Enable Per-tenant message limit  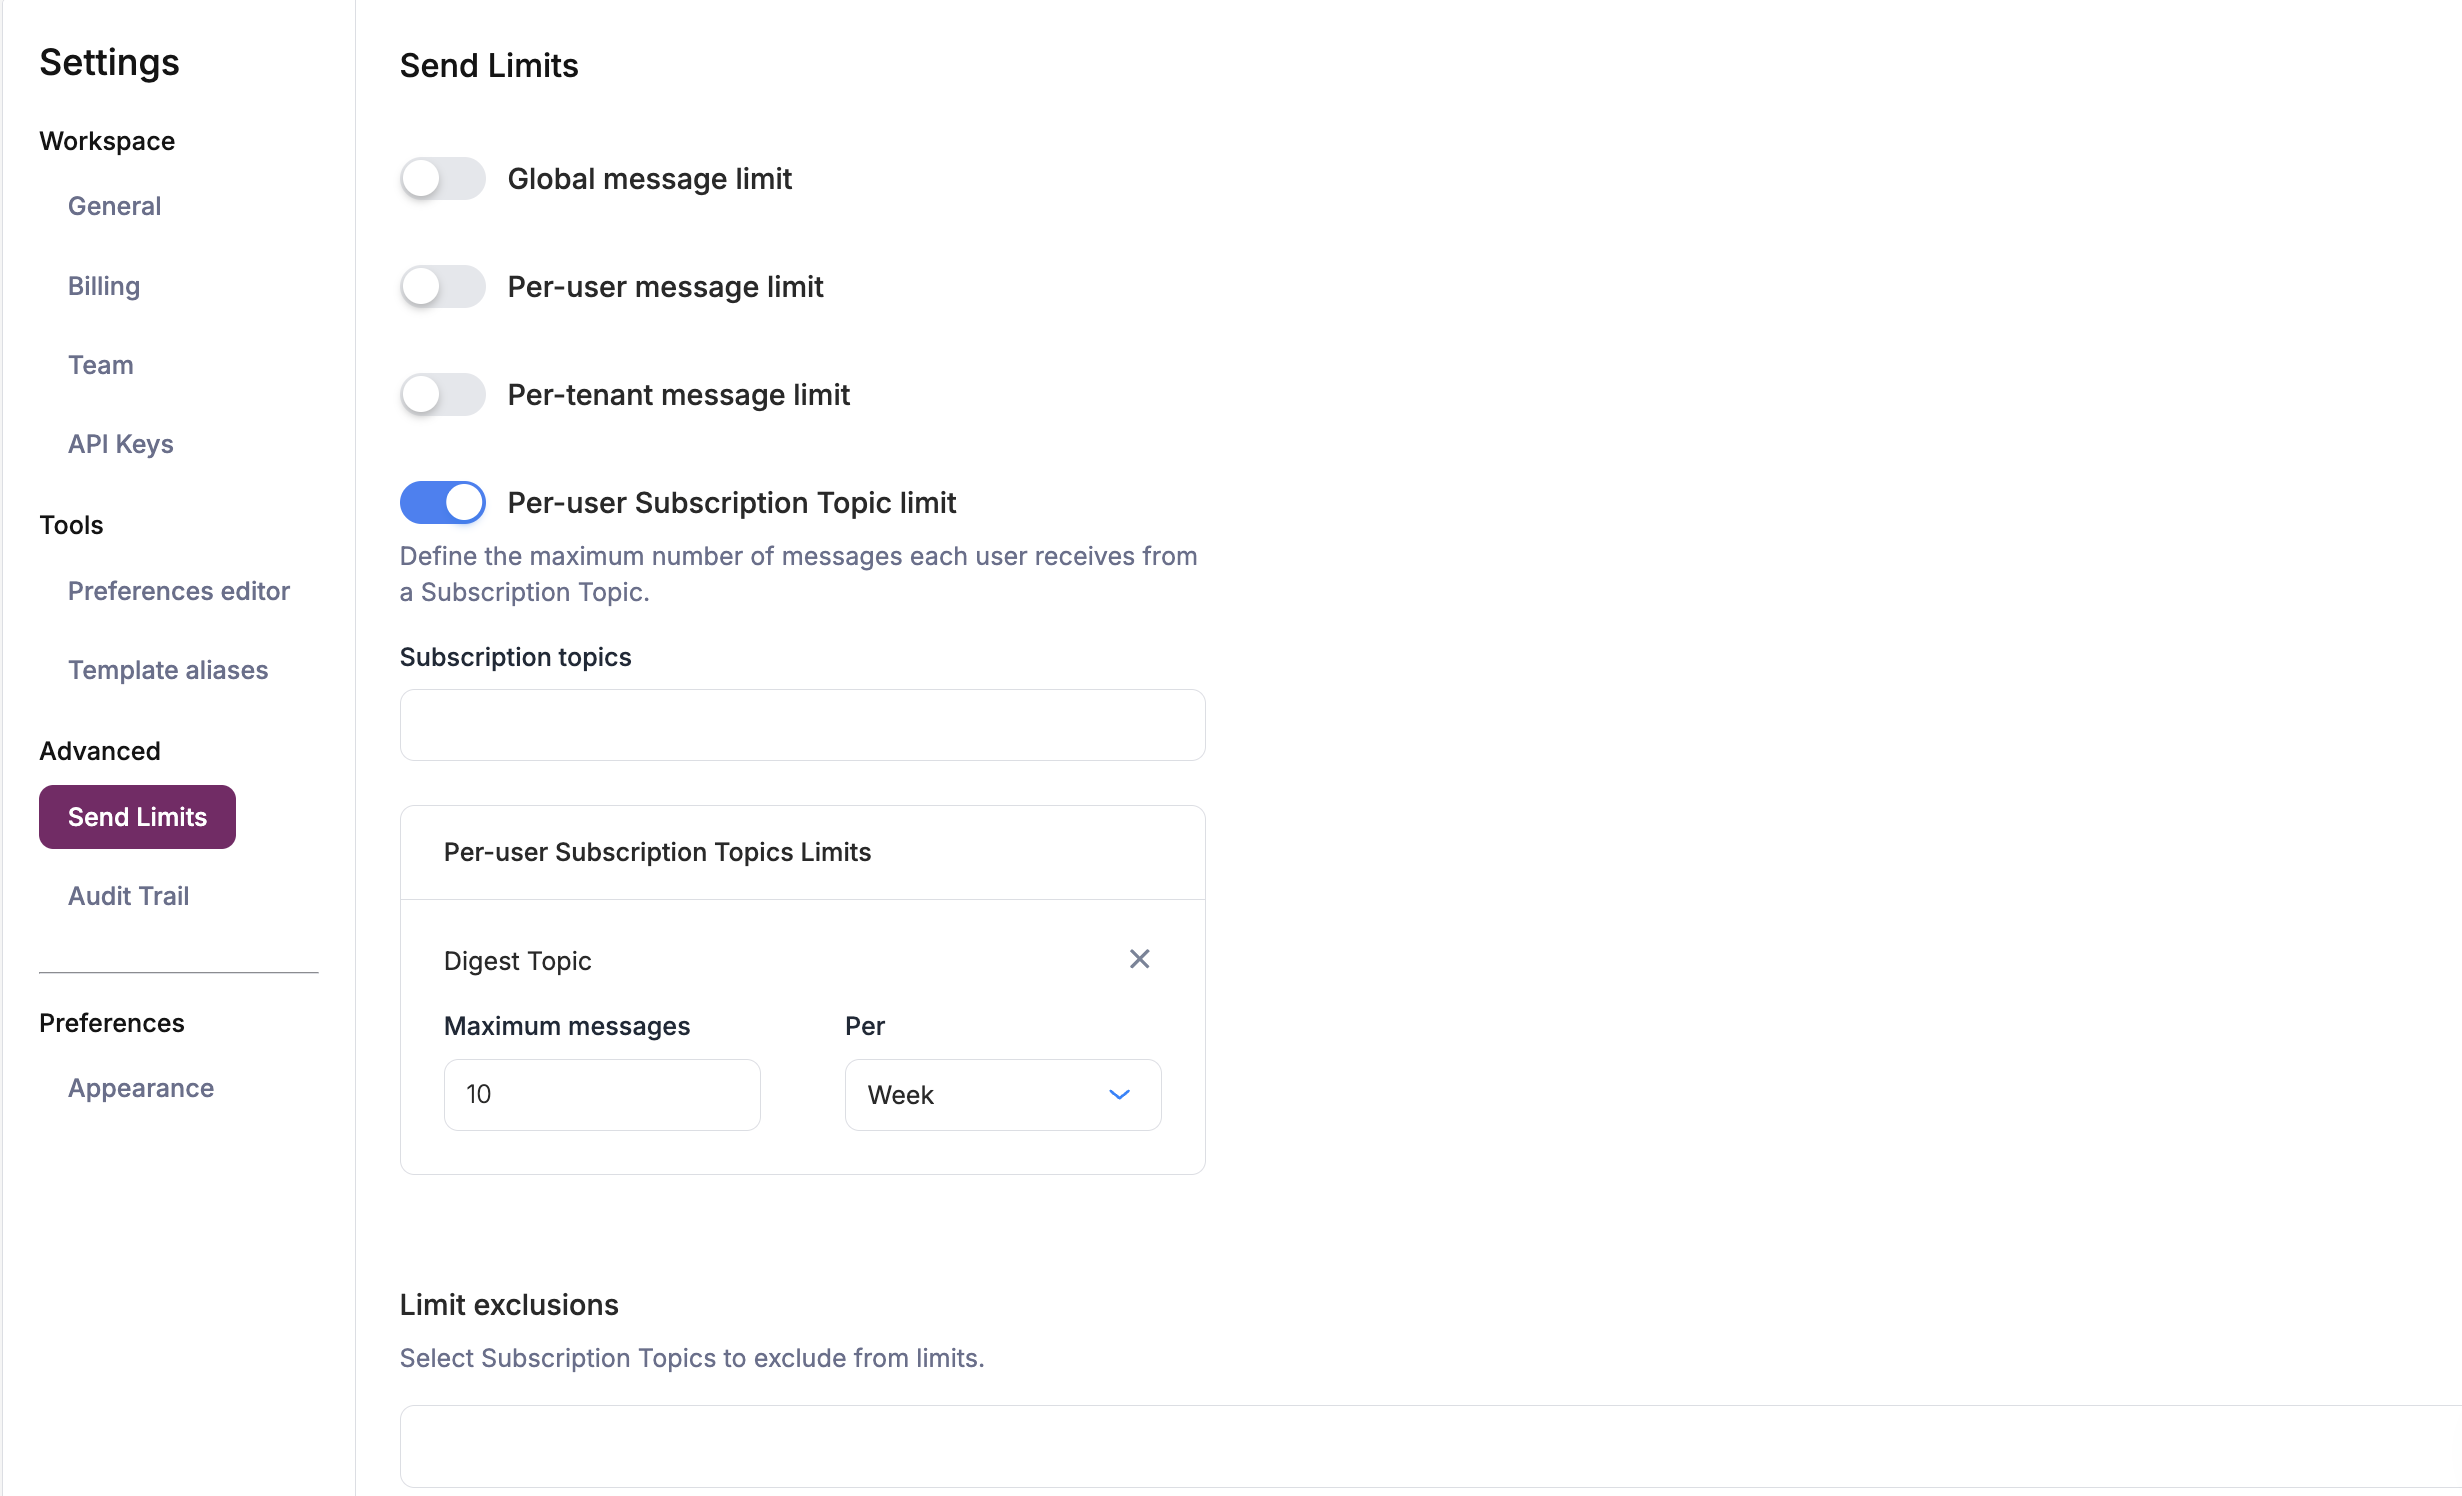442,394
